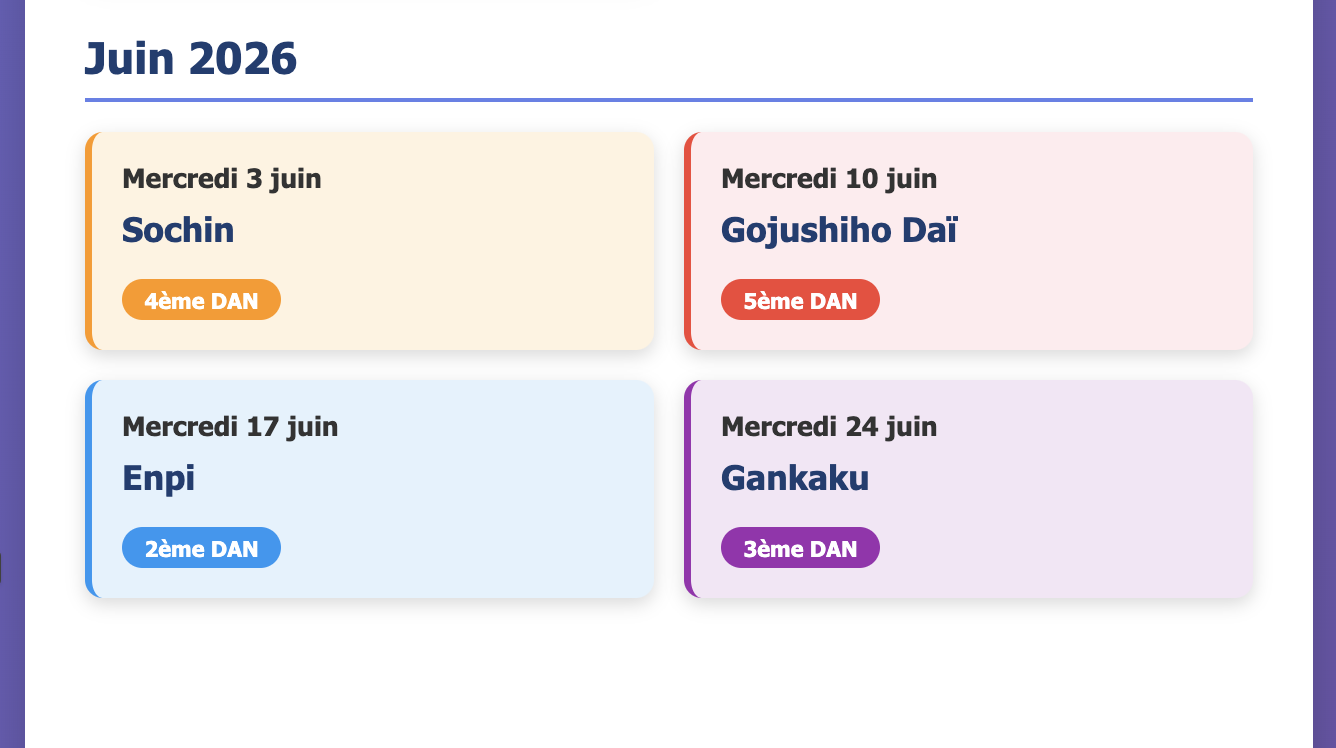The width and height of the screenshot is (1336, 748).
Task: Select the Mercredi 3 juin date label
Action: point(221,179)
